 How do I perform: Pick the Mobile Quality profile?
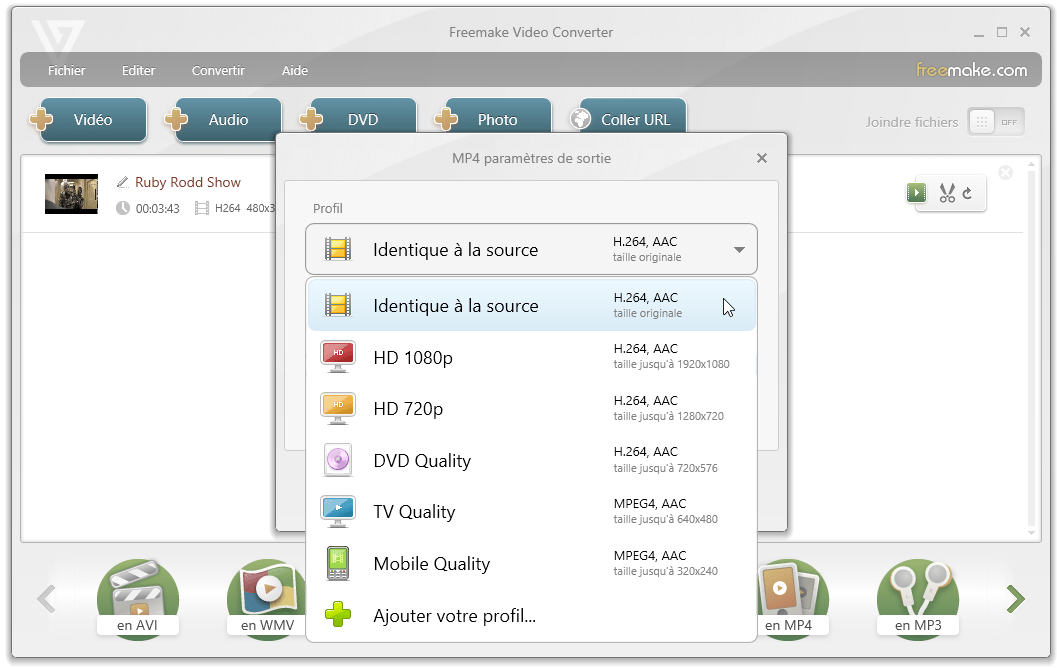(x=532, y=564)
